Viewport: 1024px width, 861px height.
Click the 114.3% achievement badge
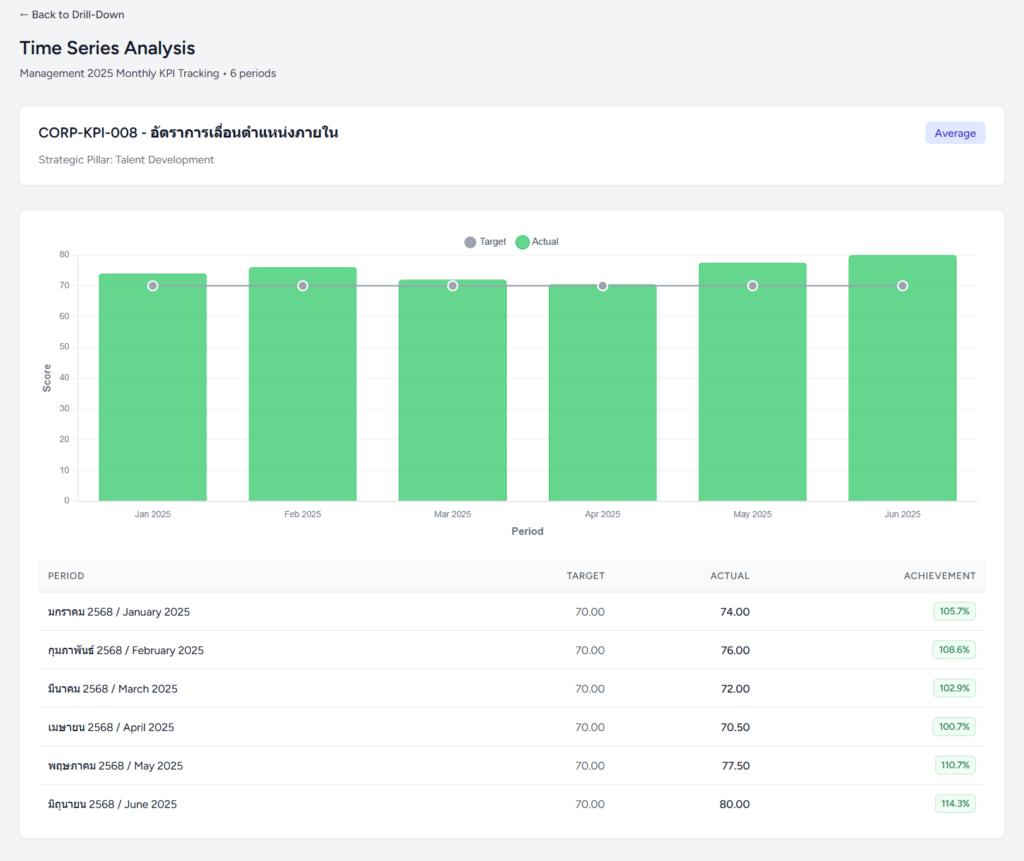(x=954, y=804)
